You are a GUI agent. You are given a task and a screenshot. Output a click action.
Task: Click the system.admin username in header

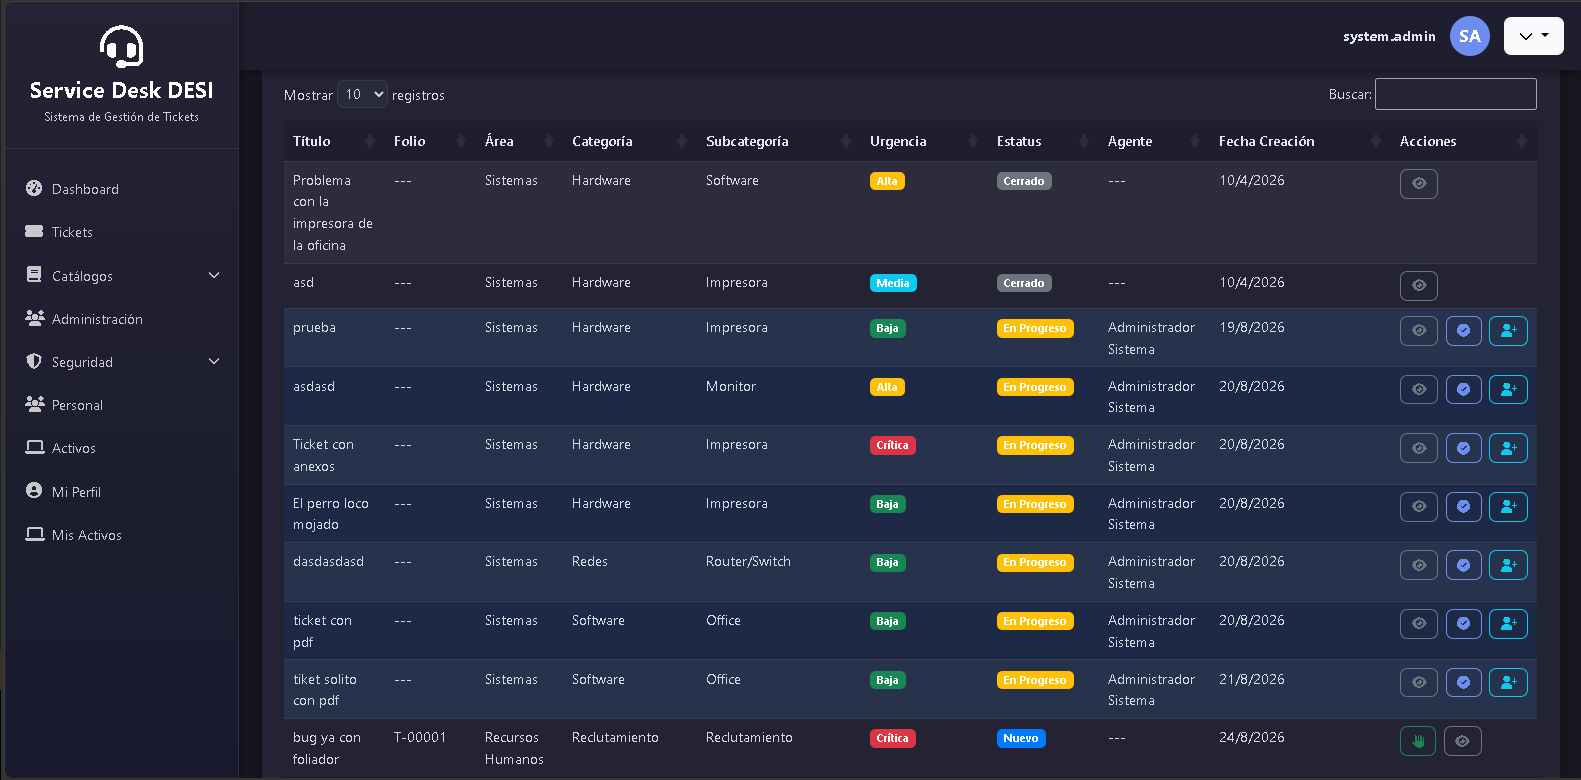tap(1389, 36)
